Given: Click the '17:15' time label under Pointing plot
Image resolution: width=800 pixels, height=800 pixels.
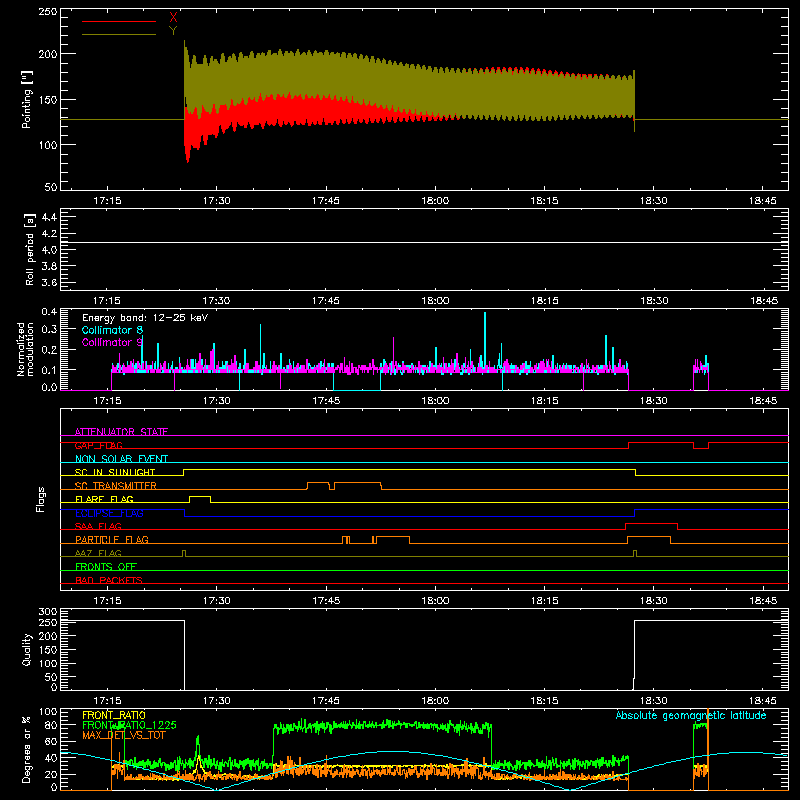Looking at the screenshot, I should click(107, 201).
